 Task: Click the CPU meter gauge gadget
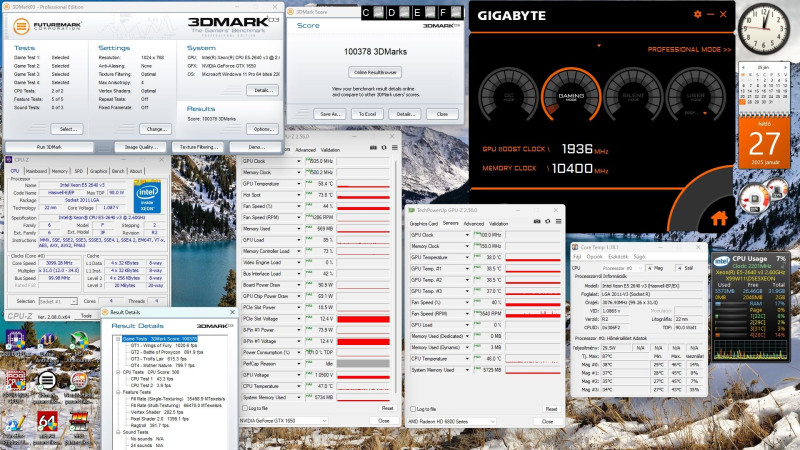[x=756, y=199]
